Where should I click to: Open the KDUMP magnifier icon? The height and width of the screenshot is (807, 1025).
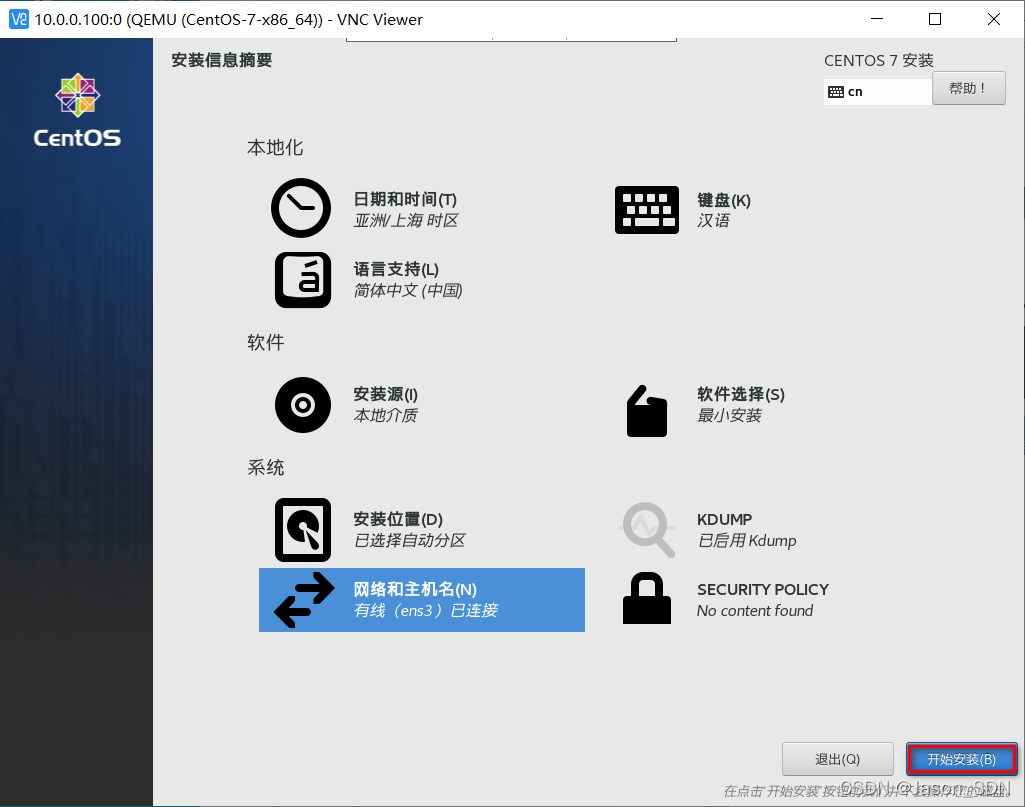coord(647,529)
